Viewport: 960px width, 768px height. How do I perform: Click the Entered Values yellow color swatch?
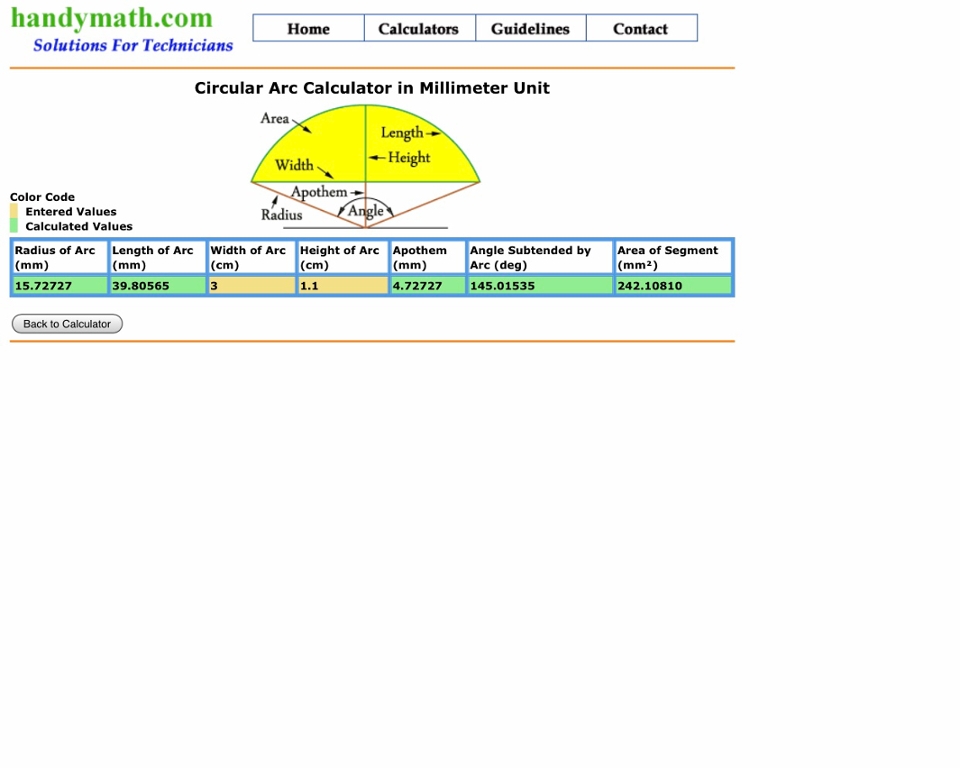point(14,212)
